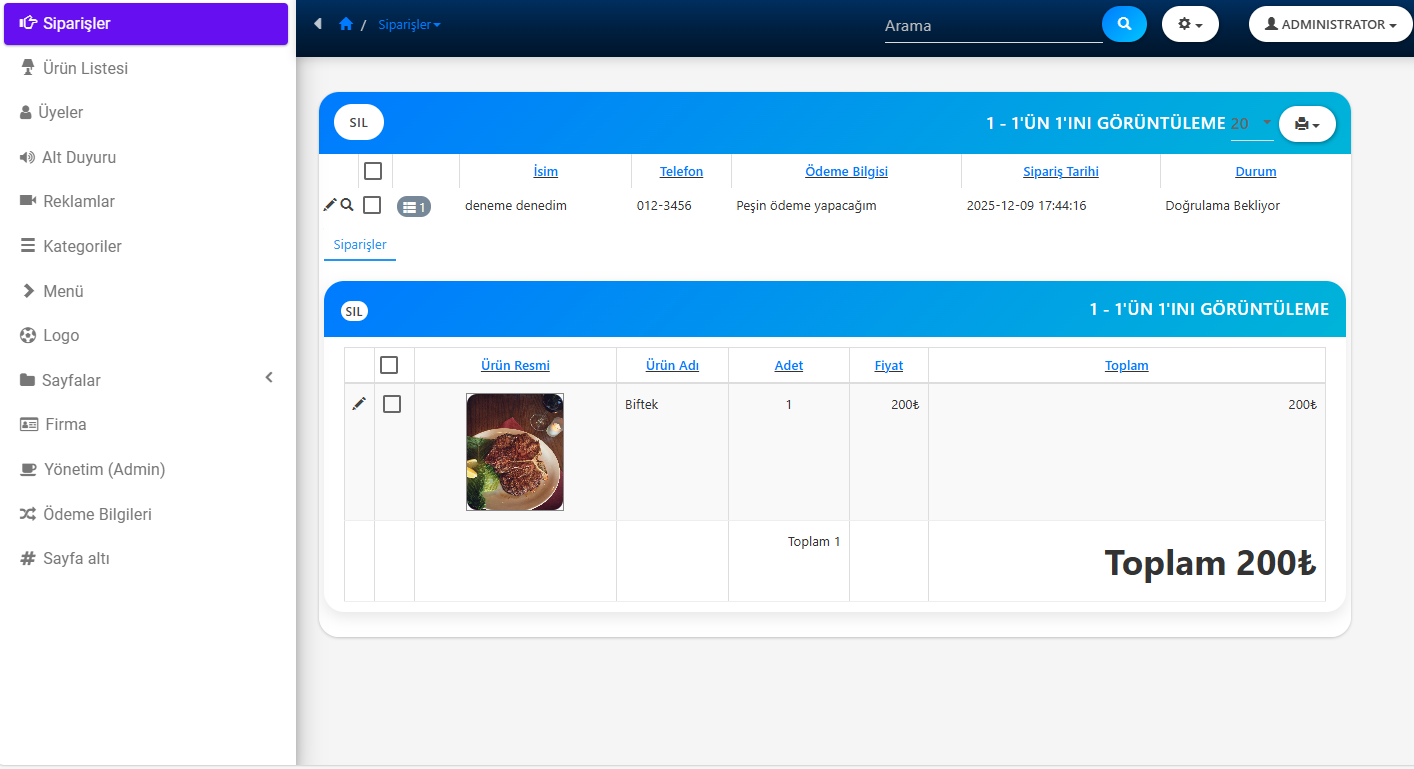1414x769 pixels.
Task: Toggle select-all checkbox in orders header
Action: tap(372, 171)
